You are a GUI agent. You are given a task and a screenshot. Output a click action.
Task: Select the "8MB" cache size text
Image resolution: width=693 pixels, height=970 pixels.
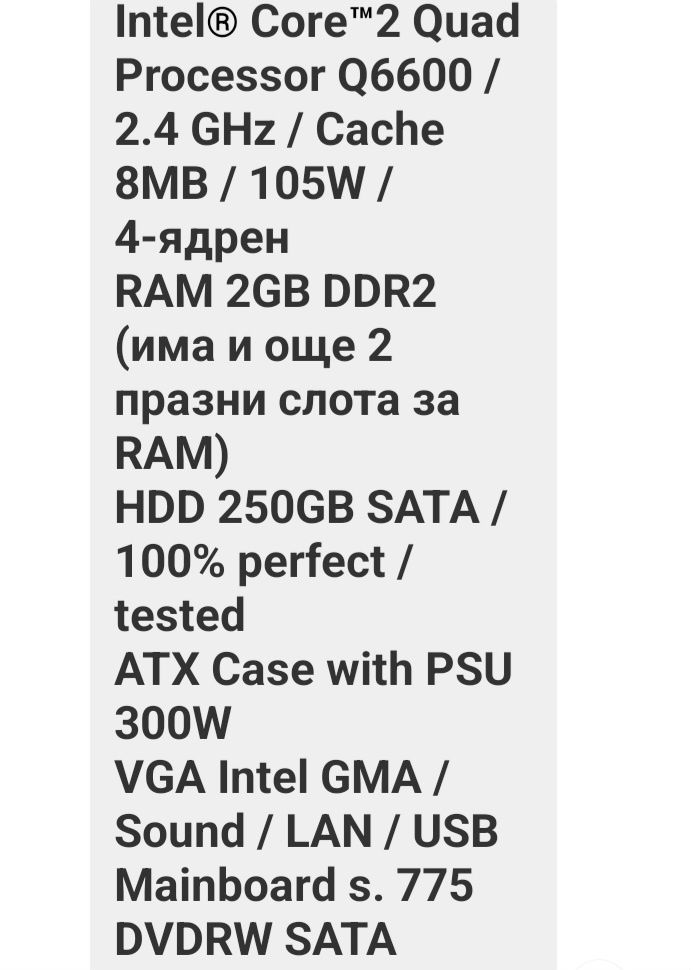click(x=161, y=183)
